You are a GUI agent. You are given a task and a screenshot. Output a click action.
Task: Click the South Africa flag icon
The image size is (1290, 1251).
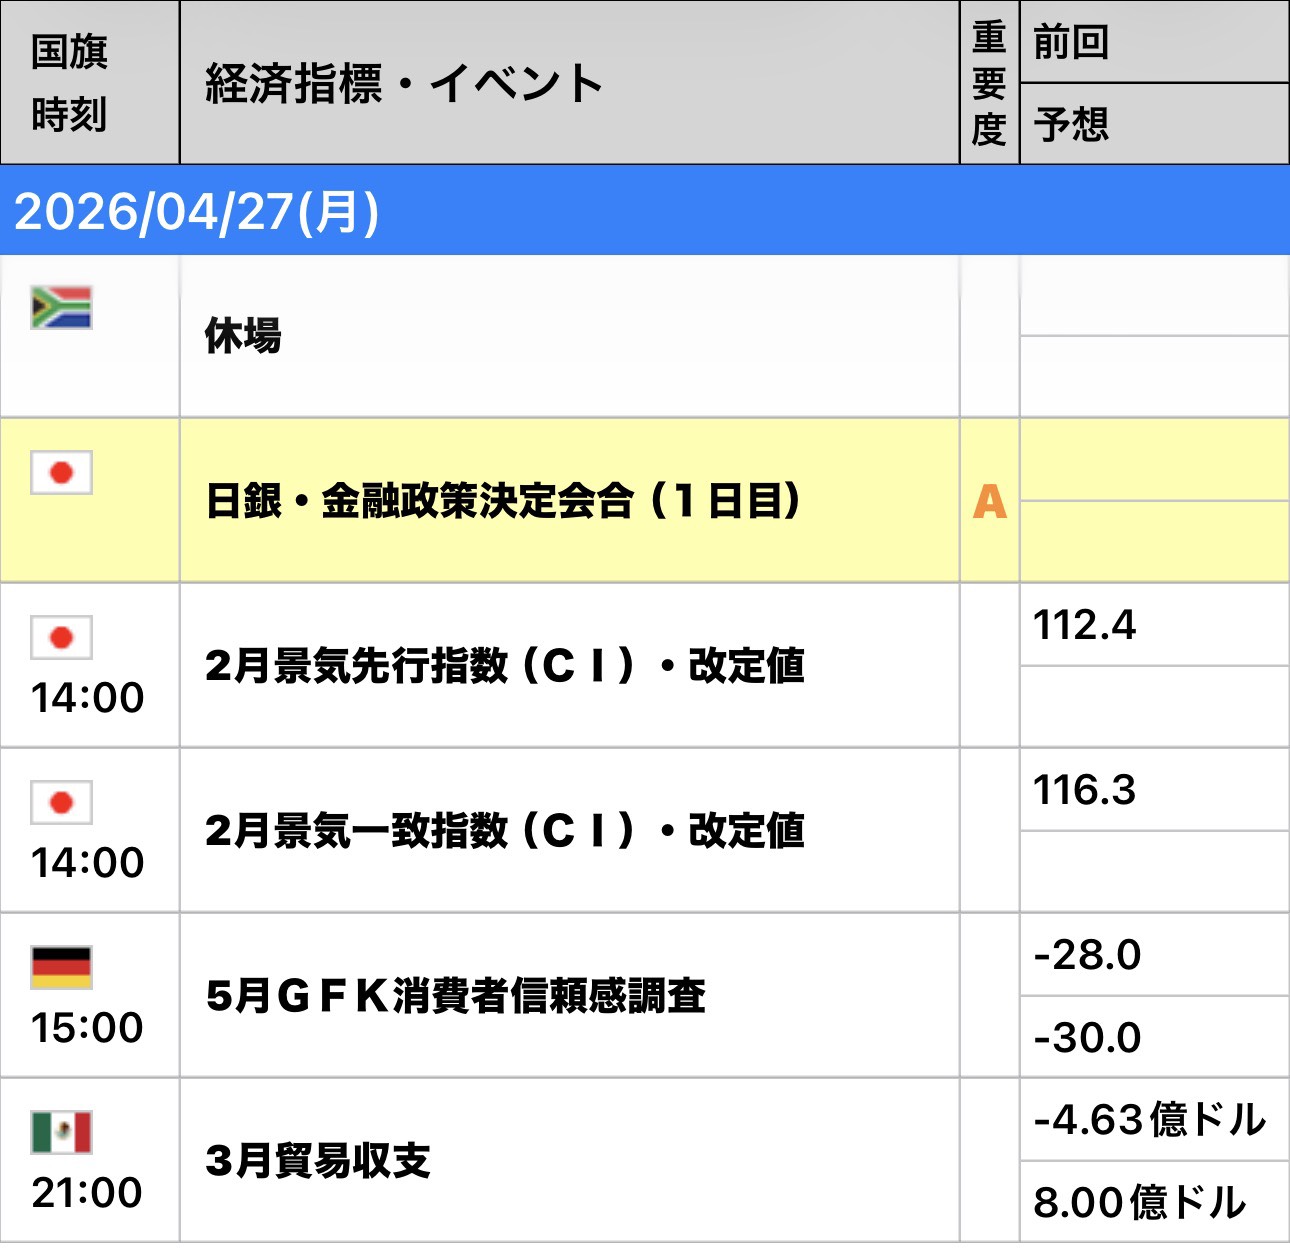tap(61, 308)
